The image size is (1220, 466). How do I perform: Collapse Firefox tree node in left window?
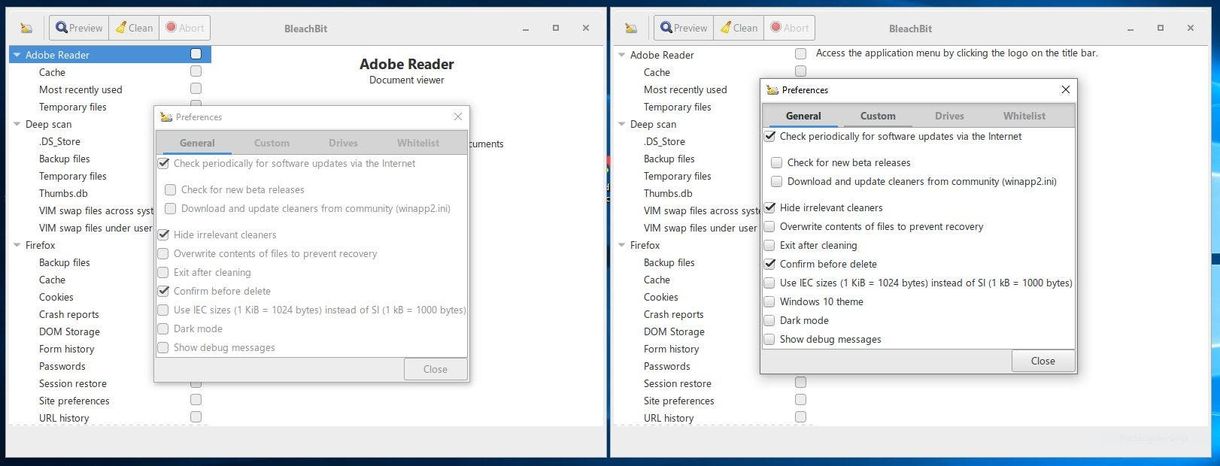click(x=17, y=245)
